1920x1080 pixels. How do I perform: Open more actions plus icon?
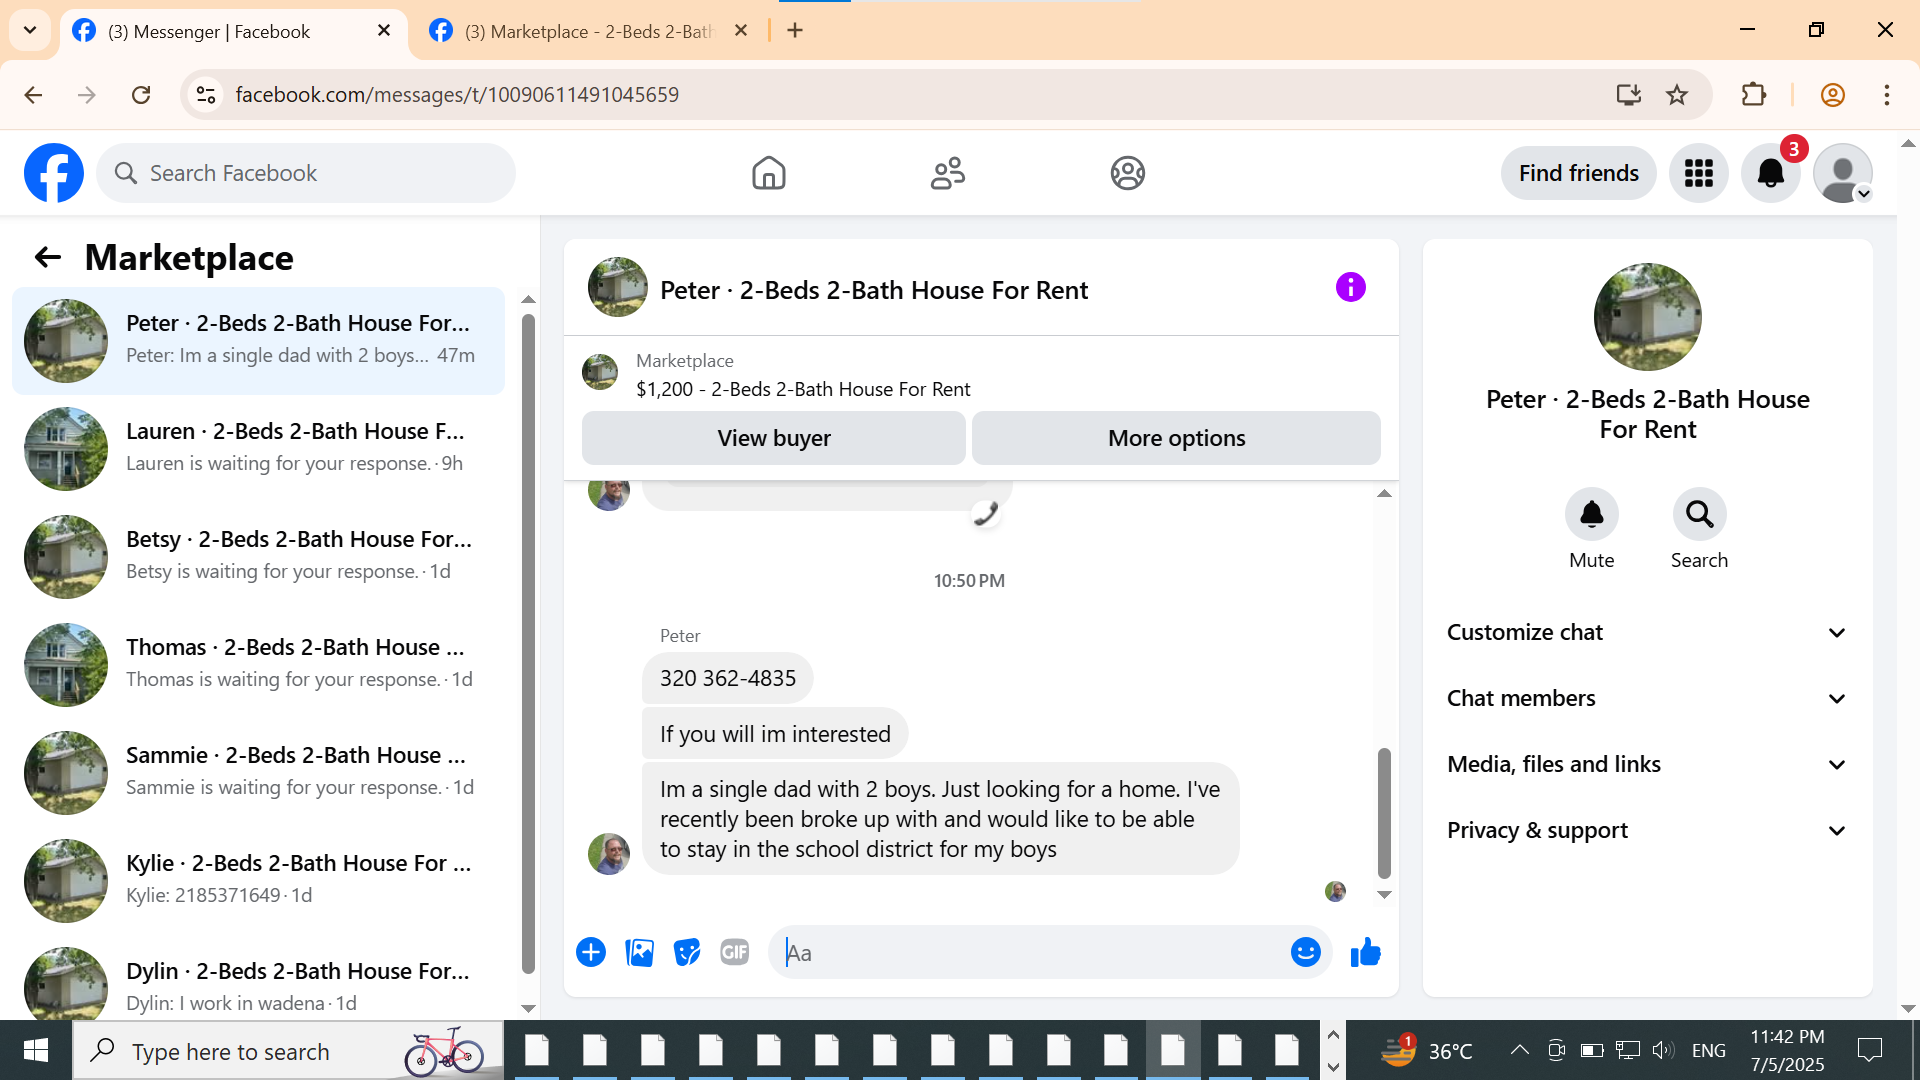coord(591,953)
